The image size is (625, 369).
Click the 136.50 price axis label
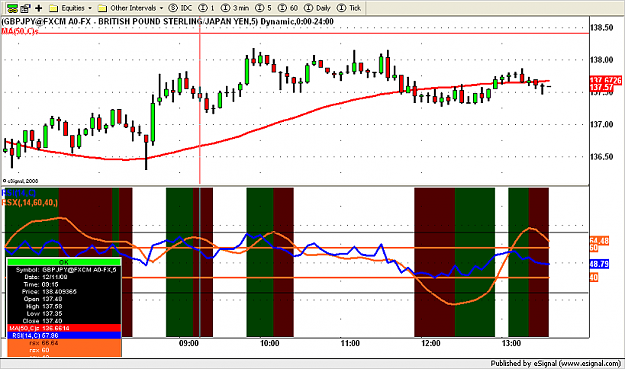(601, 157)
